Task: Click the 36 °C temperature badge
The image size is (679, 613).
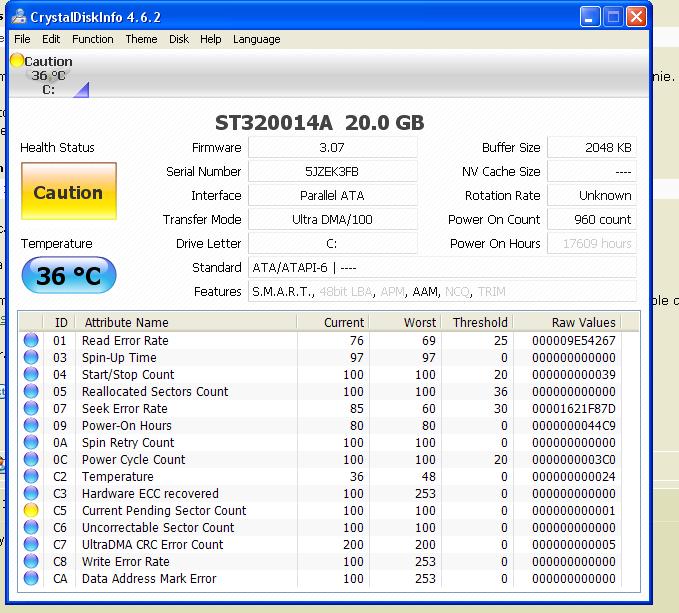Action: pyautogui.click(x=69, y=275)
